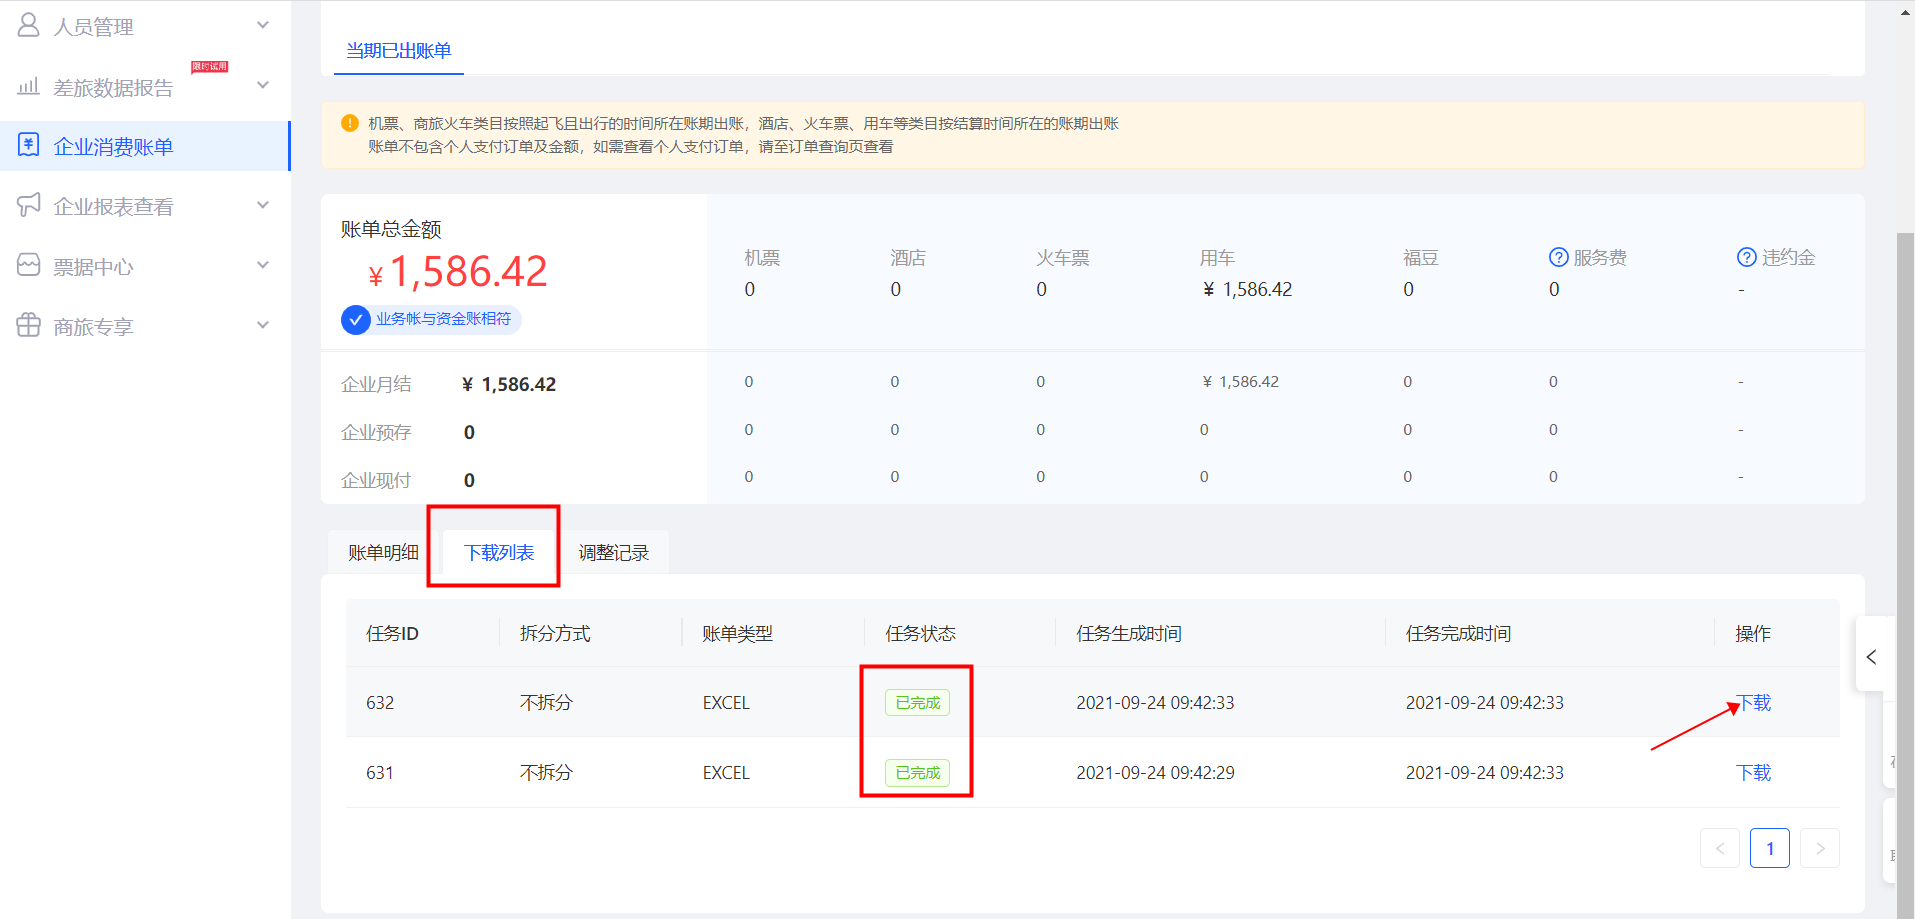Click the 不拆分 cell in task 631 row
The width and height of the screenshot is (1915, 919).
[546, 772]
